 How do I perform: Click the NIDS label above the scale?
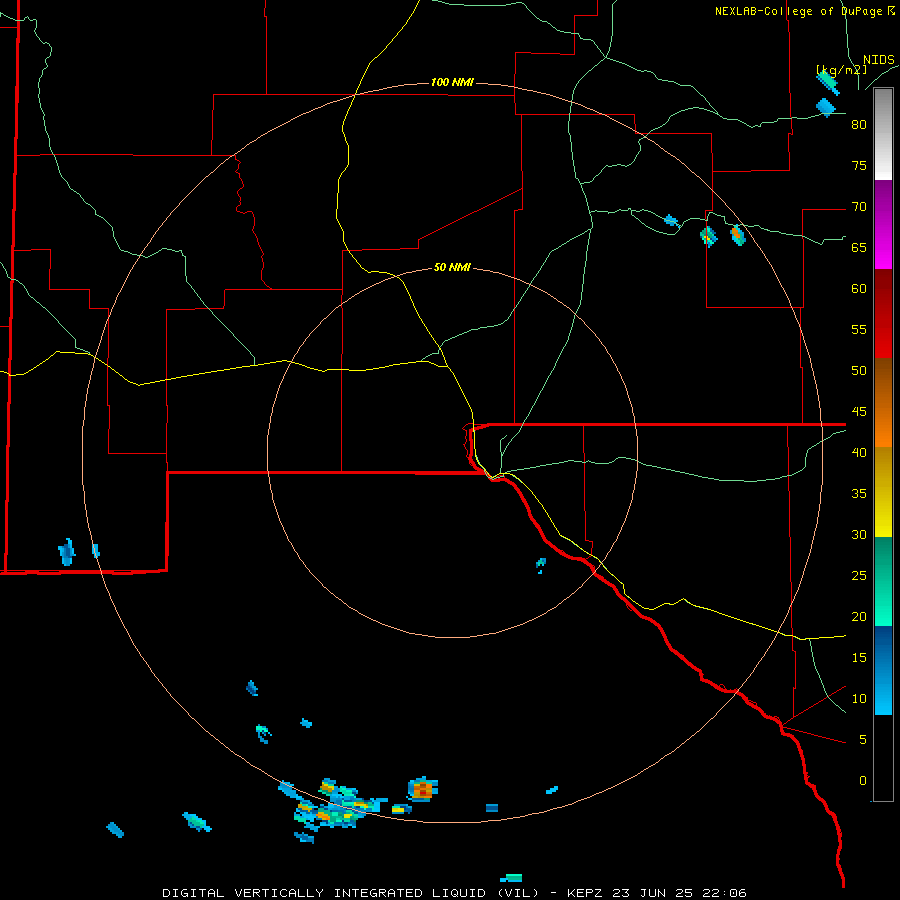pyautogui.click(x=878, y=60)
